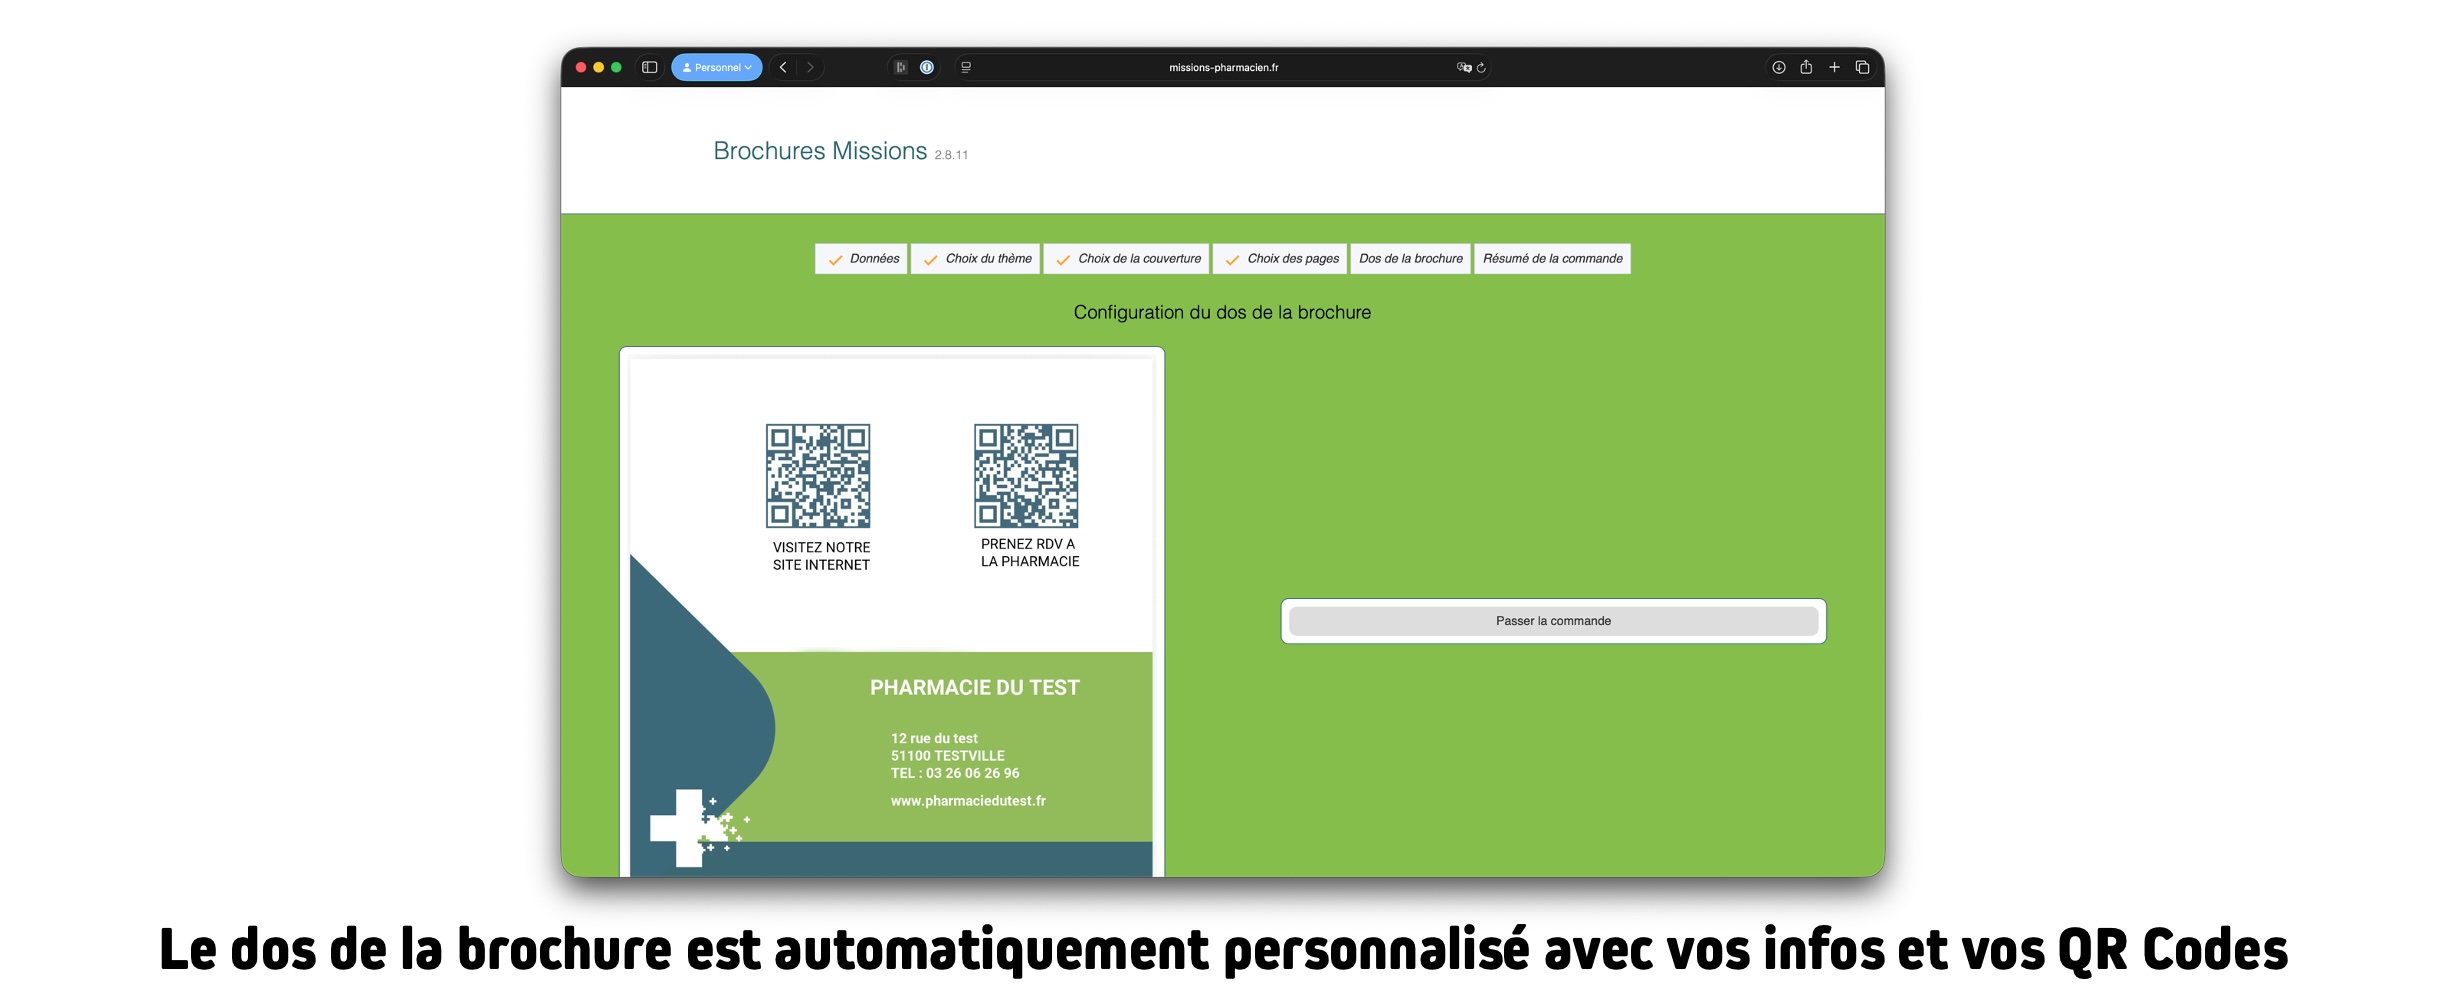Click the page settings icon in address bar
The image size is (2445, 994).
pos(965,67)
